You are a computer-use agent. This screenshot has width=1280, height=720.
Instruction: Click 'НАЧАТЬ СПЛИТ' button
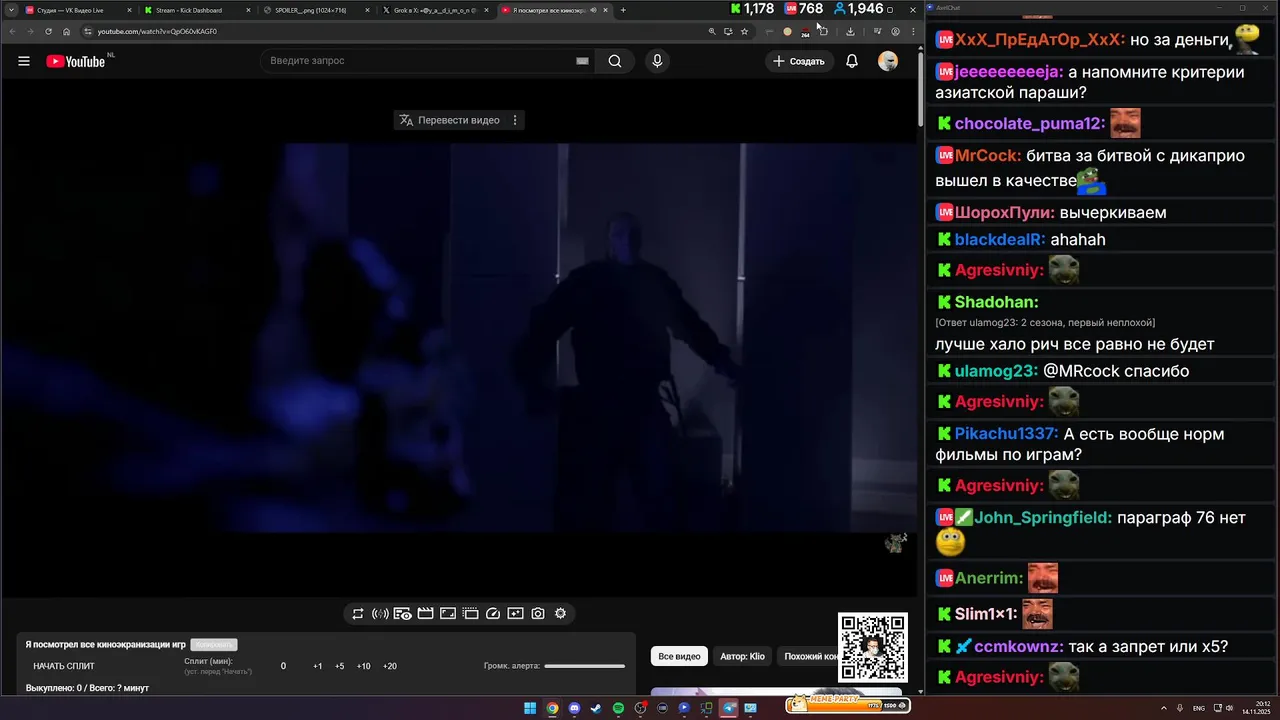[x=64, y=666]
